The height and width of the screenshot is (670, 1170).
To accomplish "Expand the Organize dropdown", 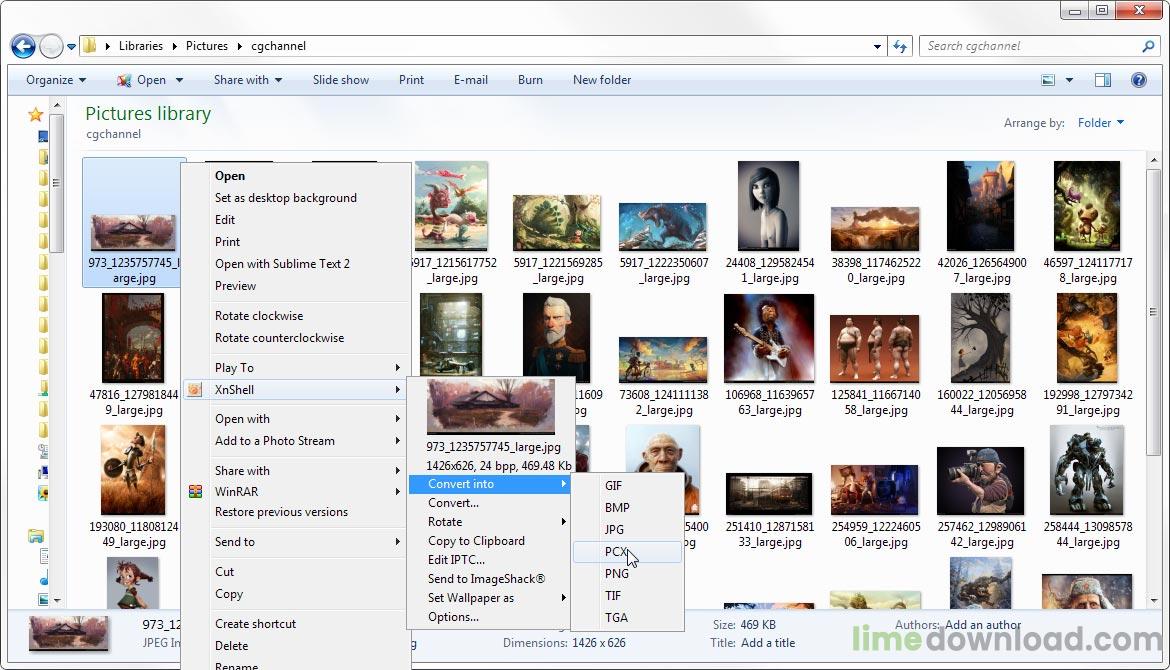I will pyautogui.click(x=50, y=80).
